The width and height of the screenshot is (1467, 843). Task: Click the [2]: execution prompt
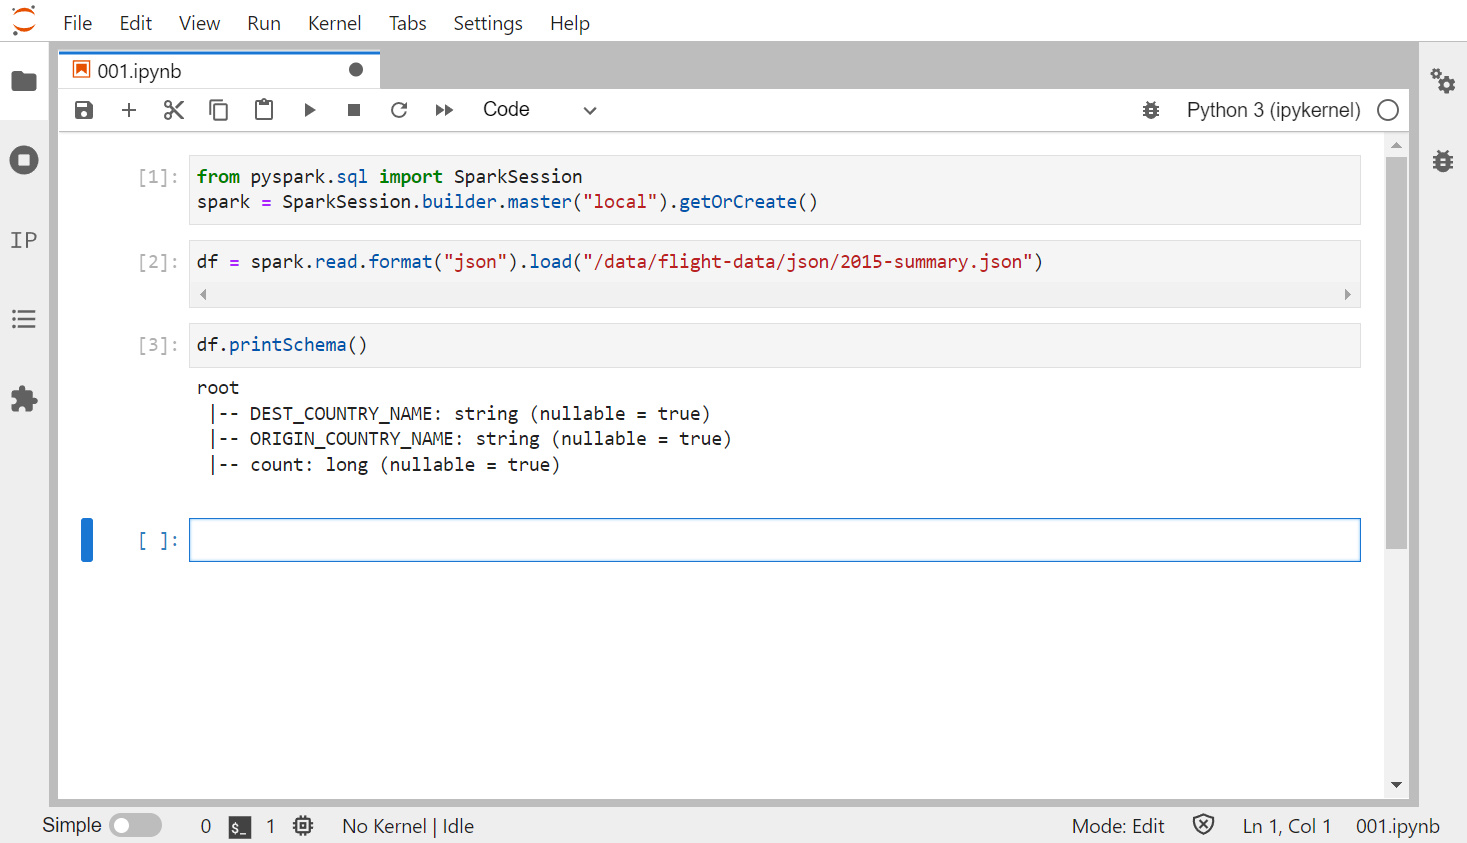(x=158, y=262)
